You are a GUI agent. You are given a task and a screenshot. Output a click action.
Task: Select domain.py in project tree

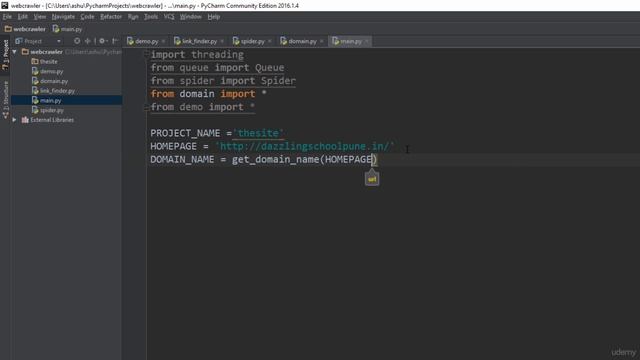[x=54, y=81]
